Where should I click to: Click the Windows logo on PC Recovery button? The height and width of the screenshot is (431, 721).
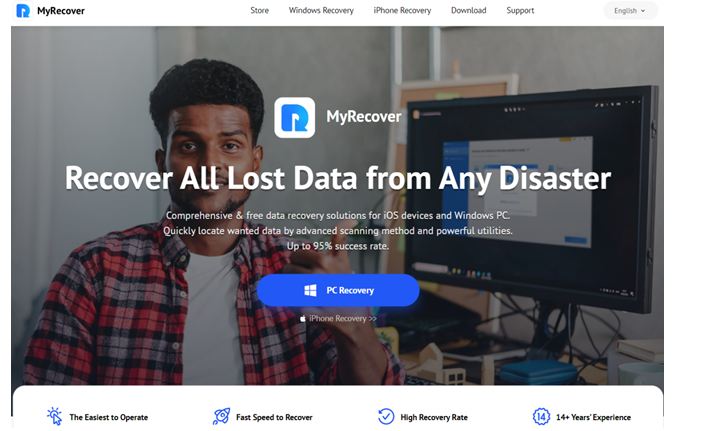click(310, 290)
